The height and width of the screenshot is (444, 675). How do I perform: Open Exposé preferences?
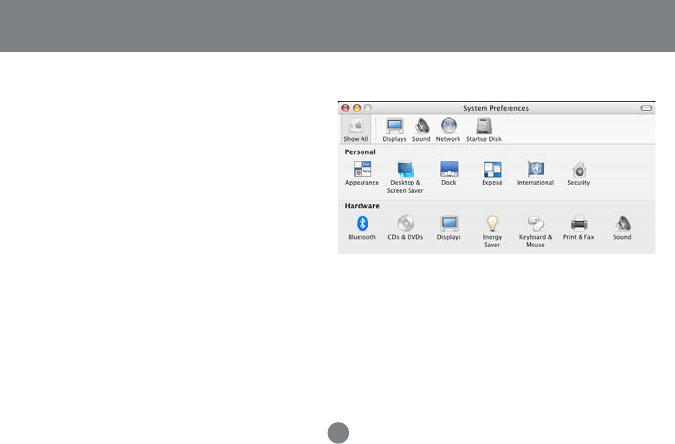coord(492,174)
